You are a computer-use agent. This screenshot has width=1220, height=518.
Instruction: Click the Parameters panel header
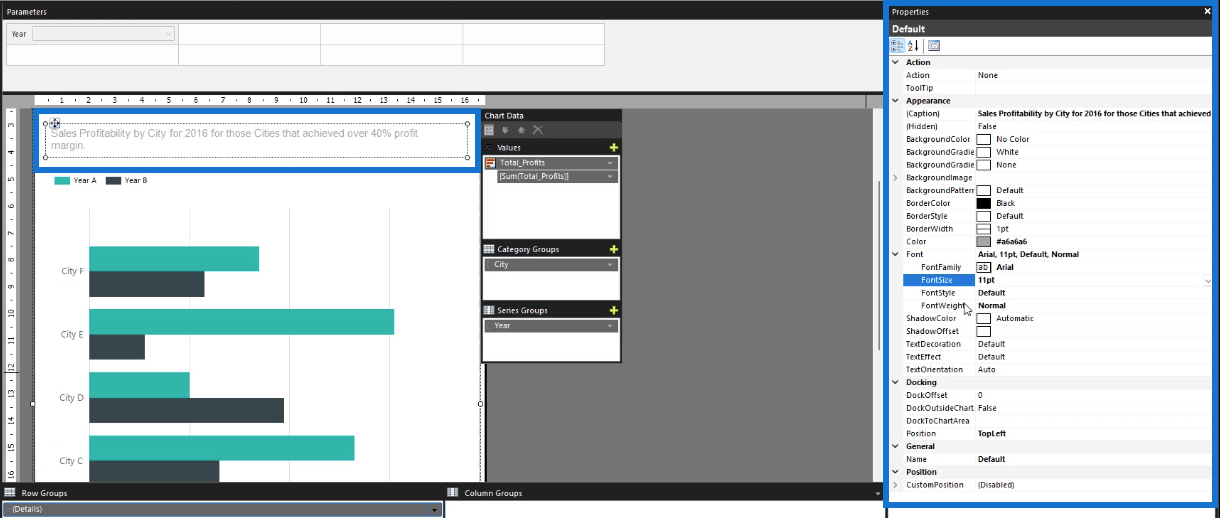pyautogui.click(x=442, y=11)
